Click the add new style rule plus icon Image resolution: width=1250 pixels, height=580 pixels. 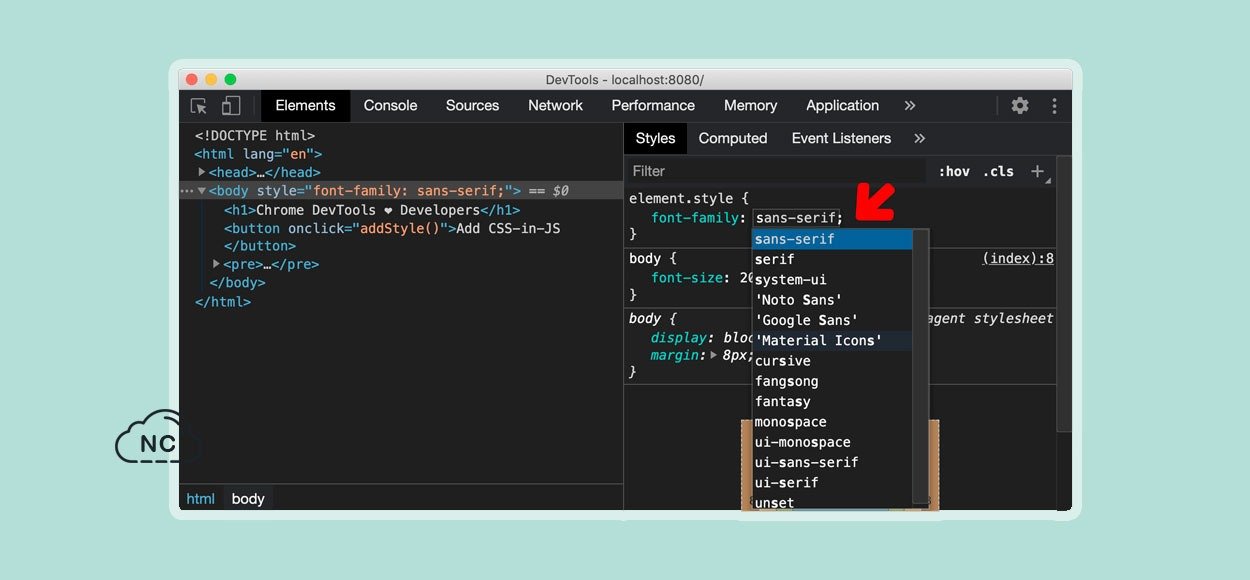[x=1038, y=171]
